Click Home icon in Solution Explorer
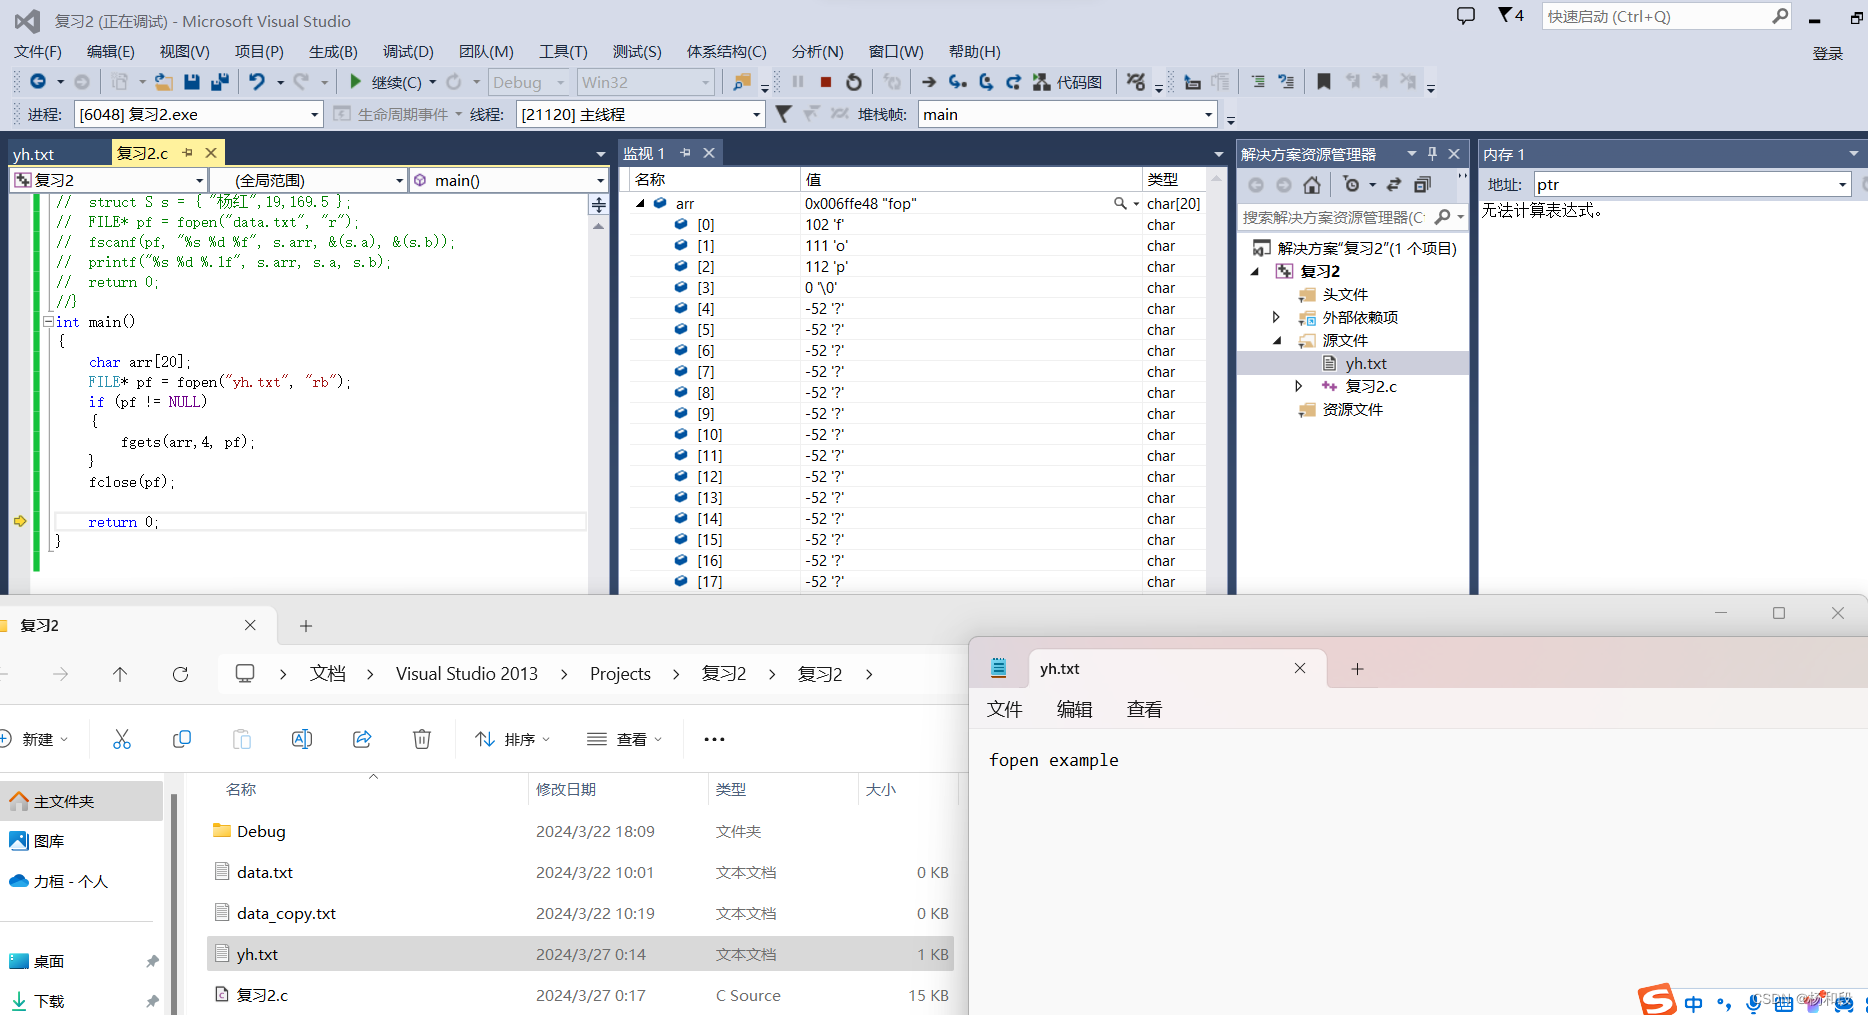1868x1015 pixels. [1312, 184]
